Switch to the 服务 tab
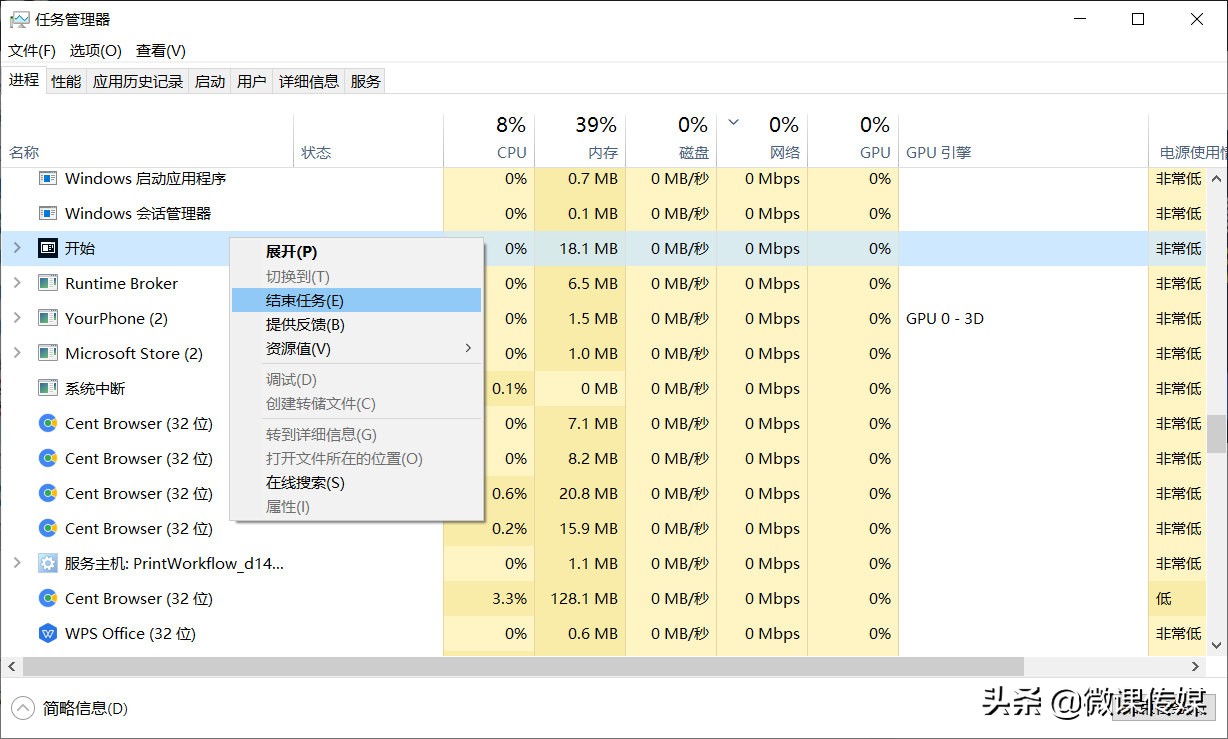 [366, 82]
